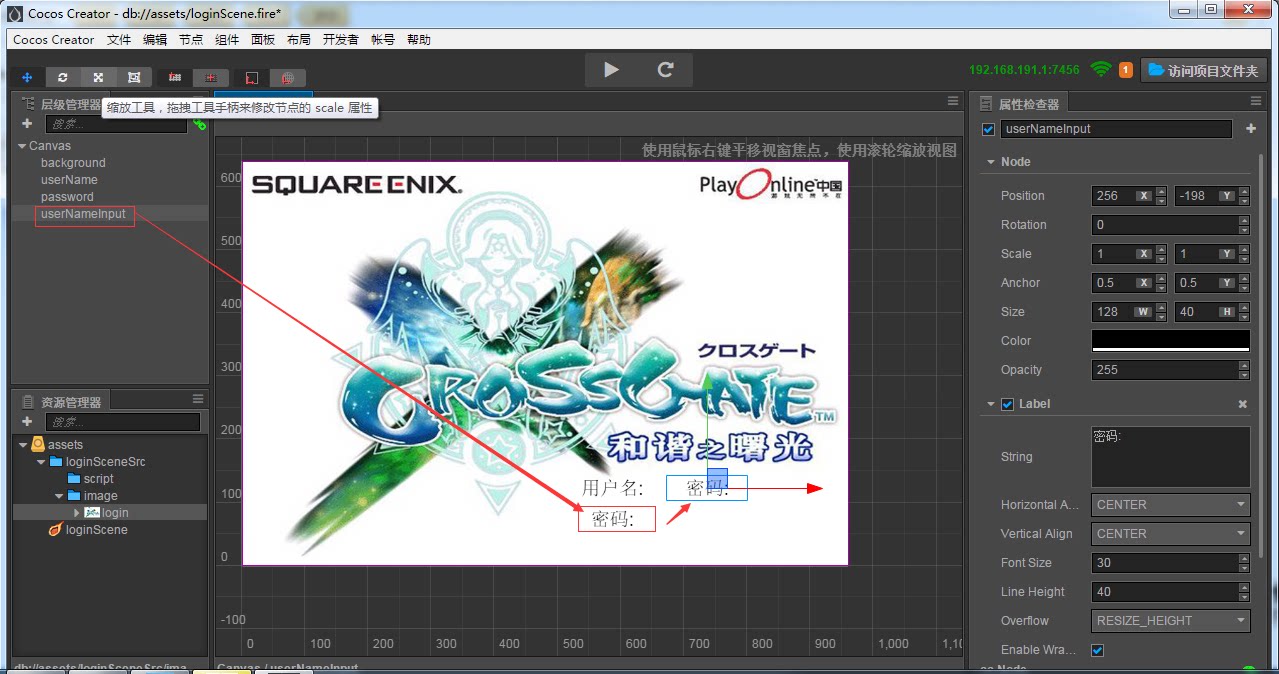This screenshot has width=1279, height=674.
Task: Disable the Label component checkbox
Action: pyautogui.click(x=1007, y=404)
